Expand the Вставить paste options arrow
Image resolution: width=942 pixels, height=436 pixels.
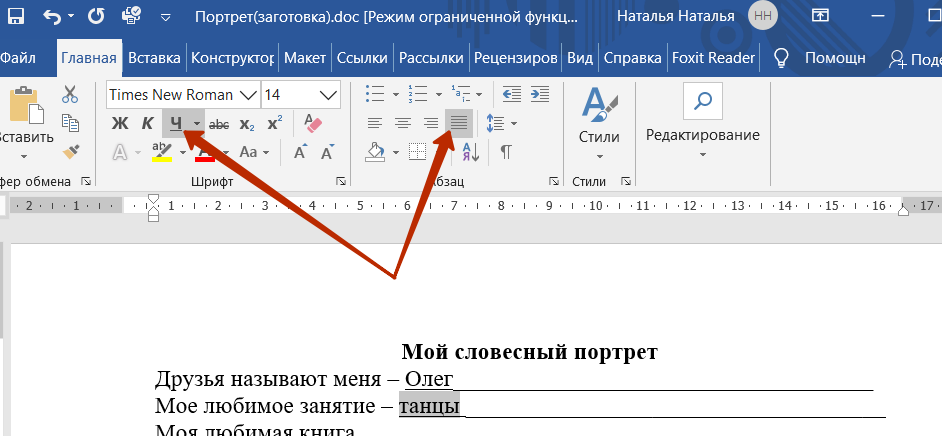coord(25,156)
